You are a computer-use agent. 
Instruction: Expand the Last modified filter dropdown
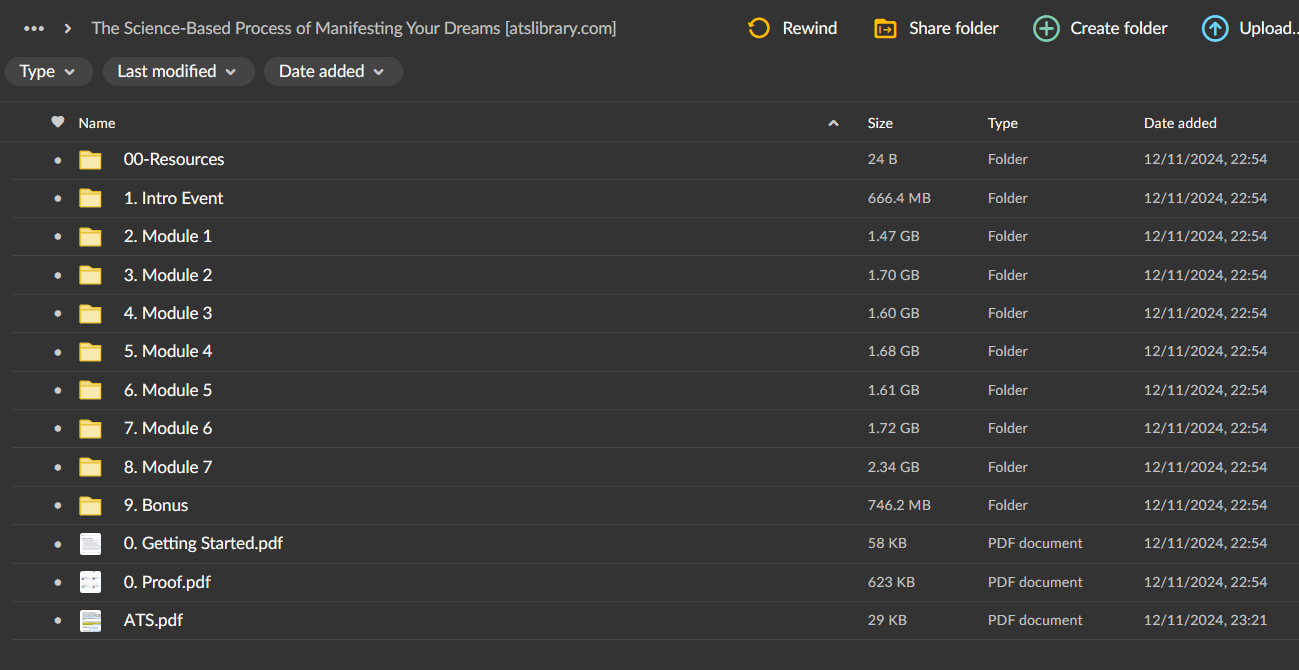coord(177,71)
